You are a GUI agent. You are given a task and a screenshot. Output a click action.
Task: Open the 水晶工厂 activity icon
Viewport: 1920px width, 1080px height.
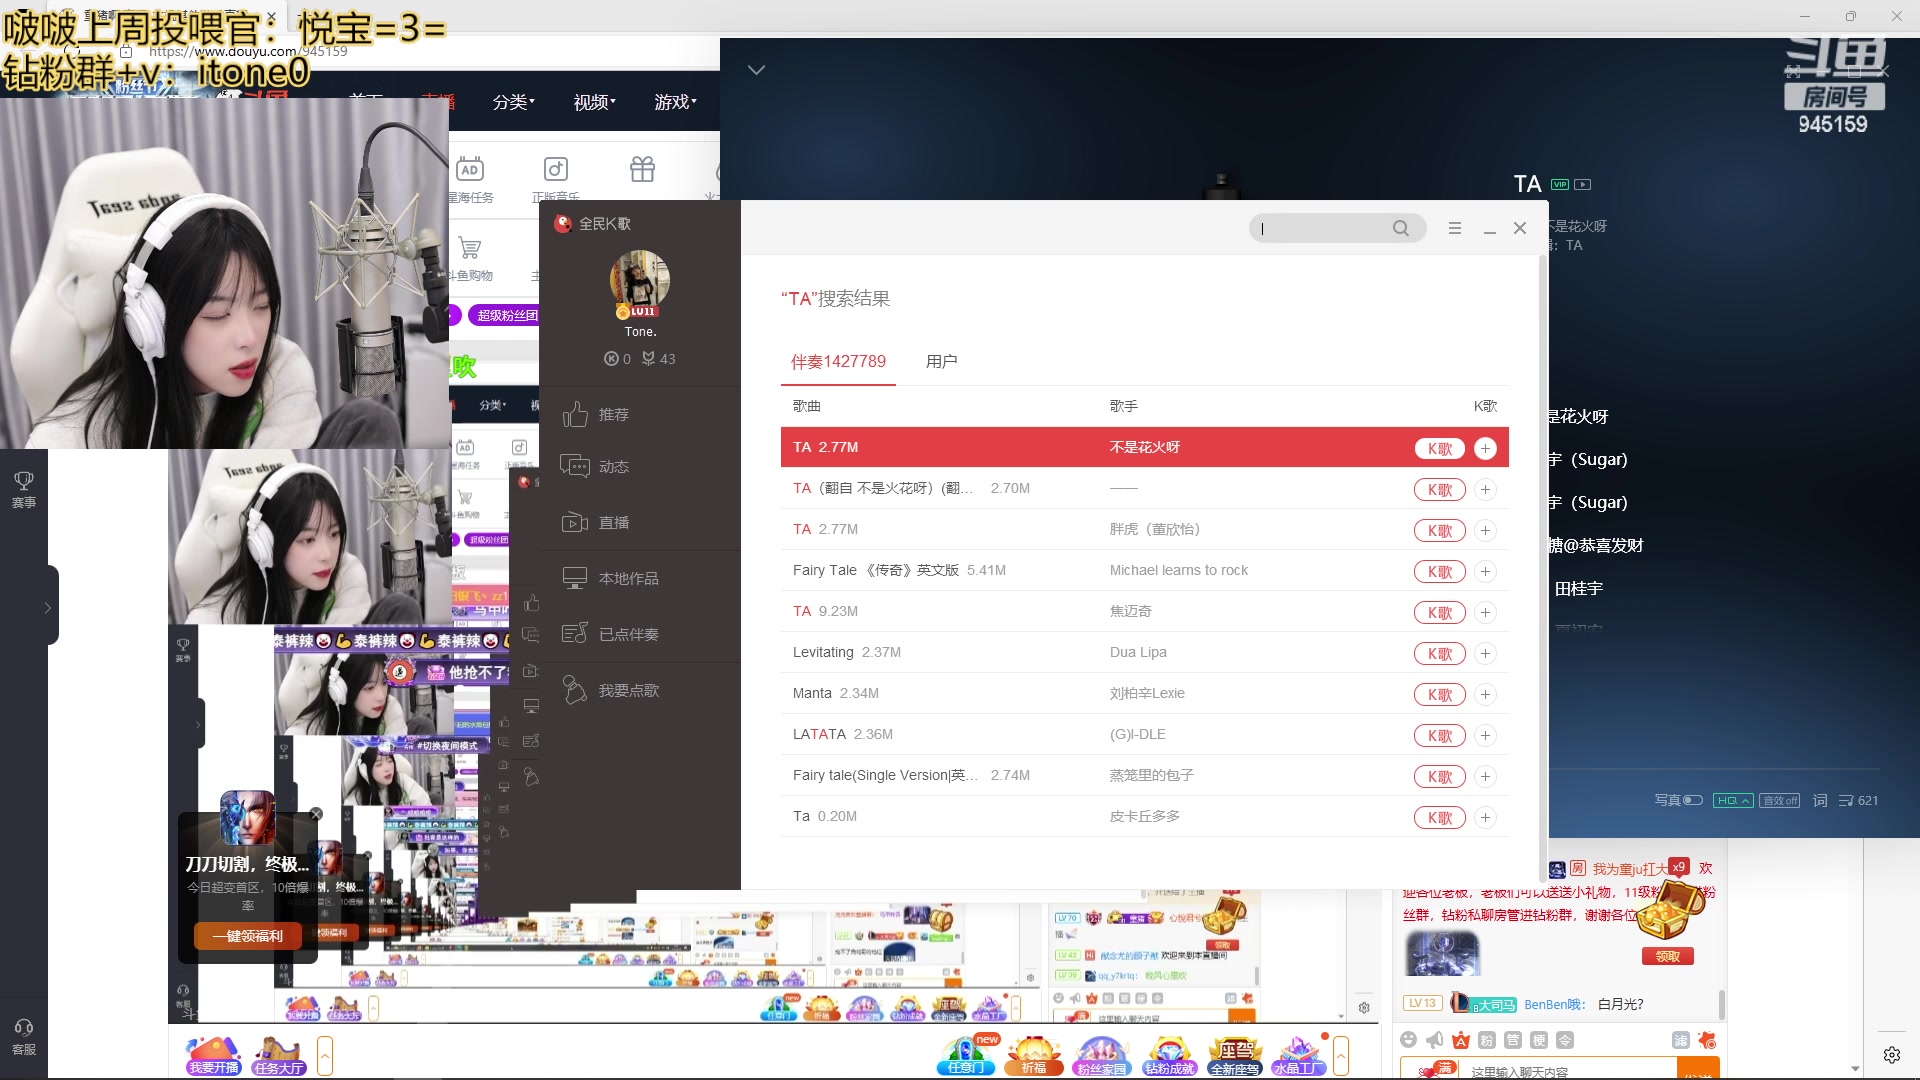[x=1298, y=1055]
